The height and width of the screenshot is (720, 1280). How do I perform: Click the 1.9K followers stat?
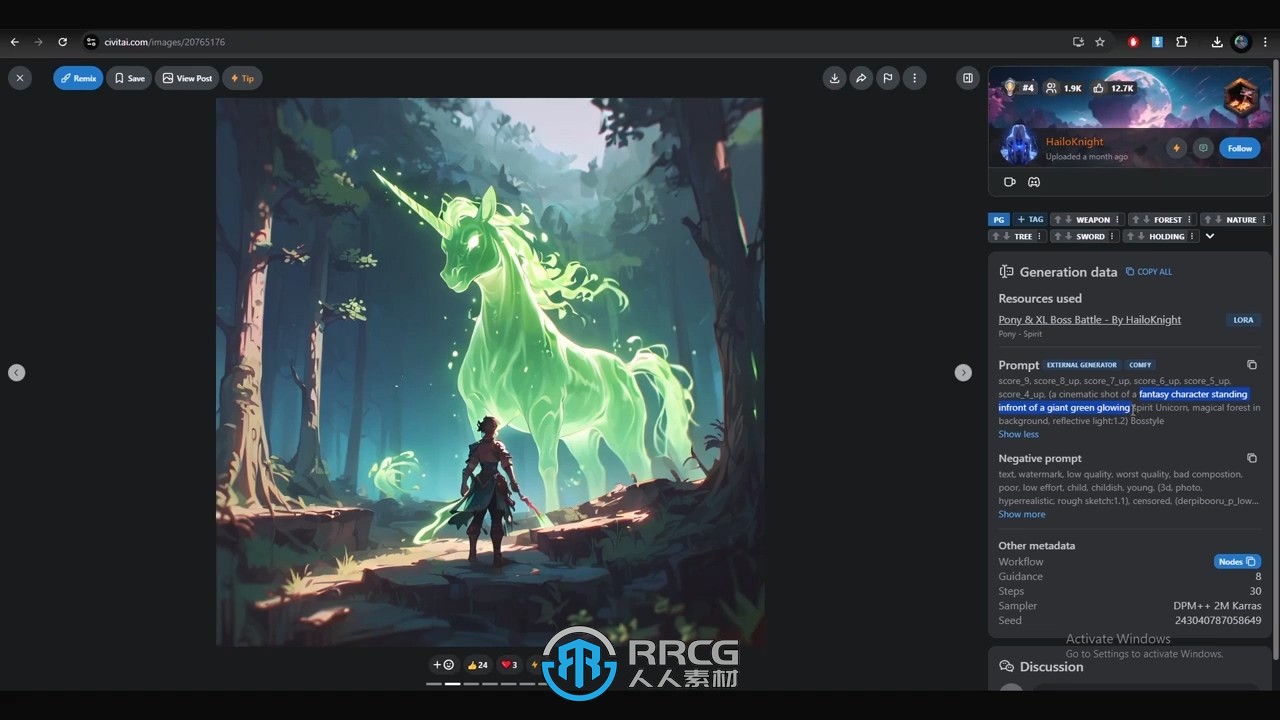pyautogui.click(x=1063, y=88)
